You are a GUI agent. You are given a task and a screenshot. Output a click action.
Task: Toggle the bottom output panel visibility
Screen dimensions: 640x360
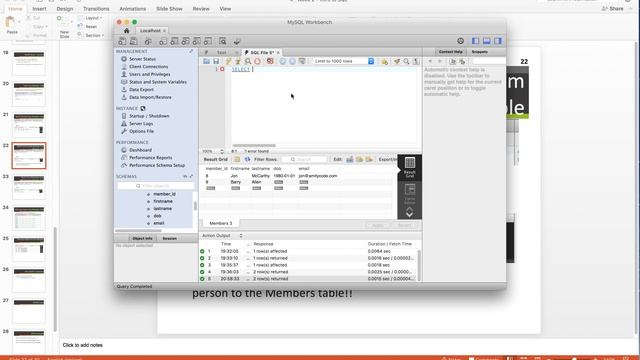point(487,41)
